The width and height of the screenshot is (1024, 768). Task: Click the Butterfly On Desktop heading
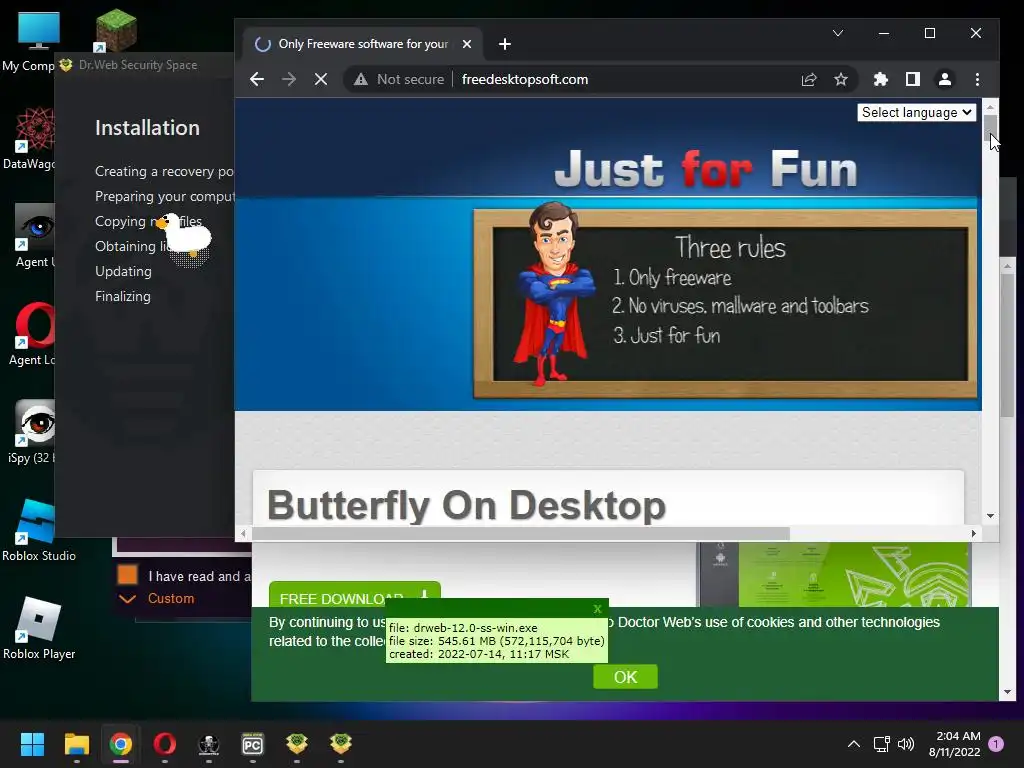(466, 505)
